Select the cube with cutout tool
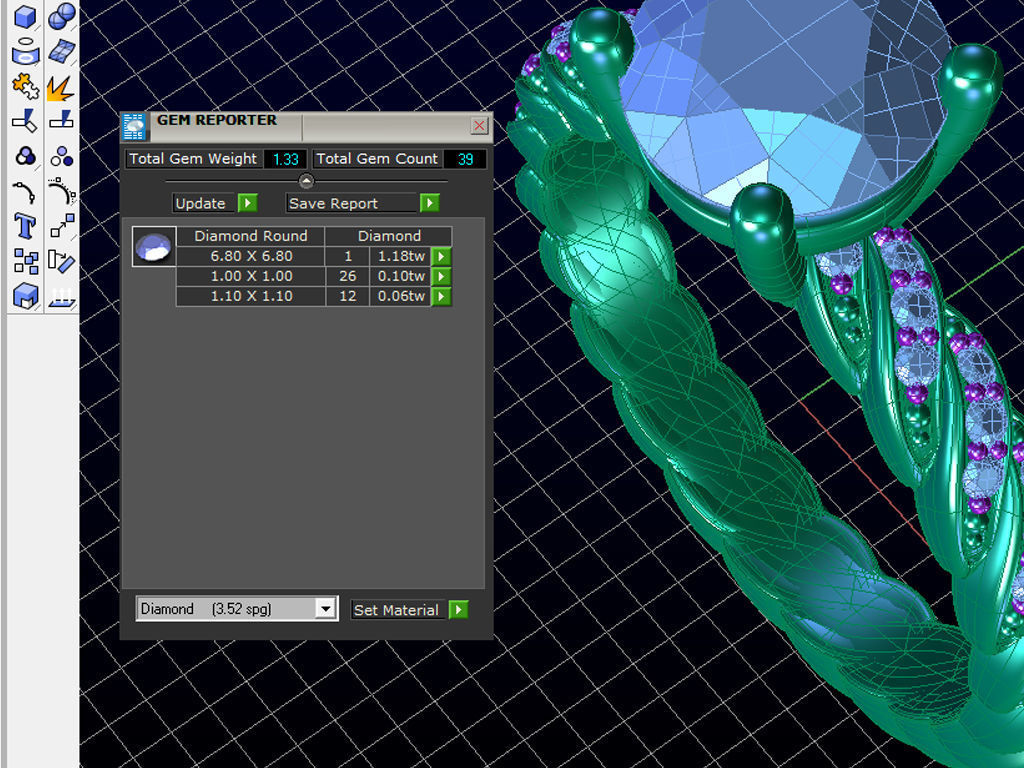Screen dimensions: 1024x768 (25, 296)
